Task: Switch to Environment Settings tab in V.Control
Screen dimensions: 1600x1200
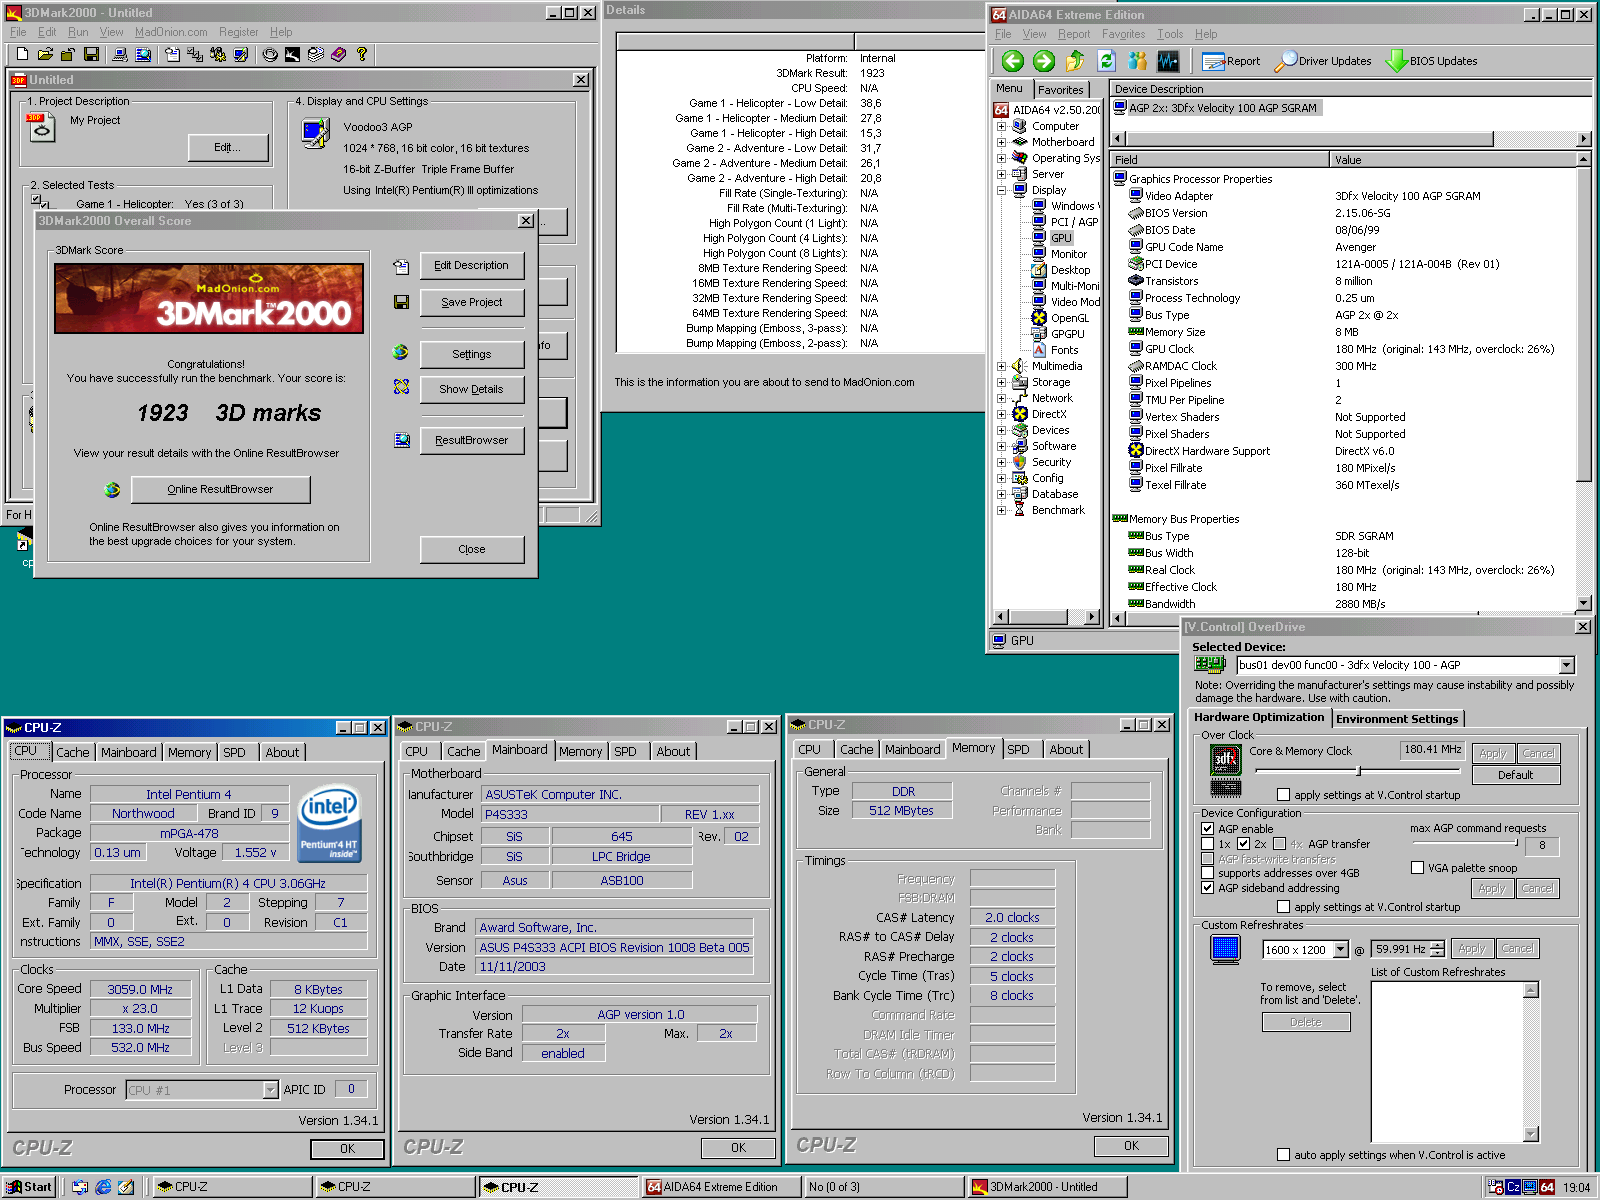Action: [1397, 719]
